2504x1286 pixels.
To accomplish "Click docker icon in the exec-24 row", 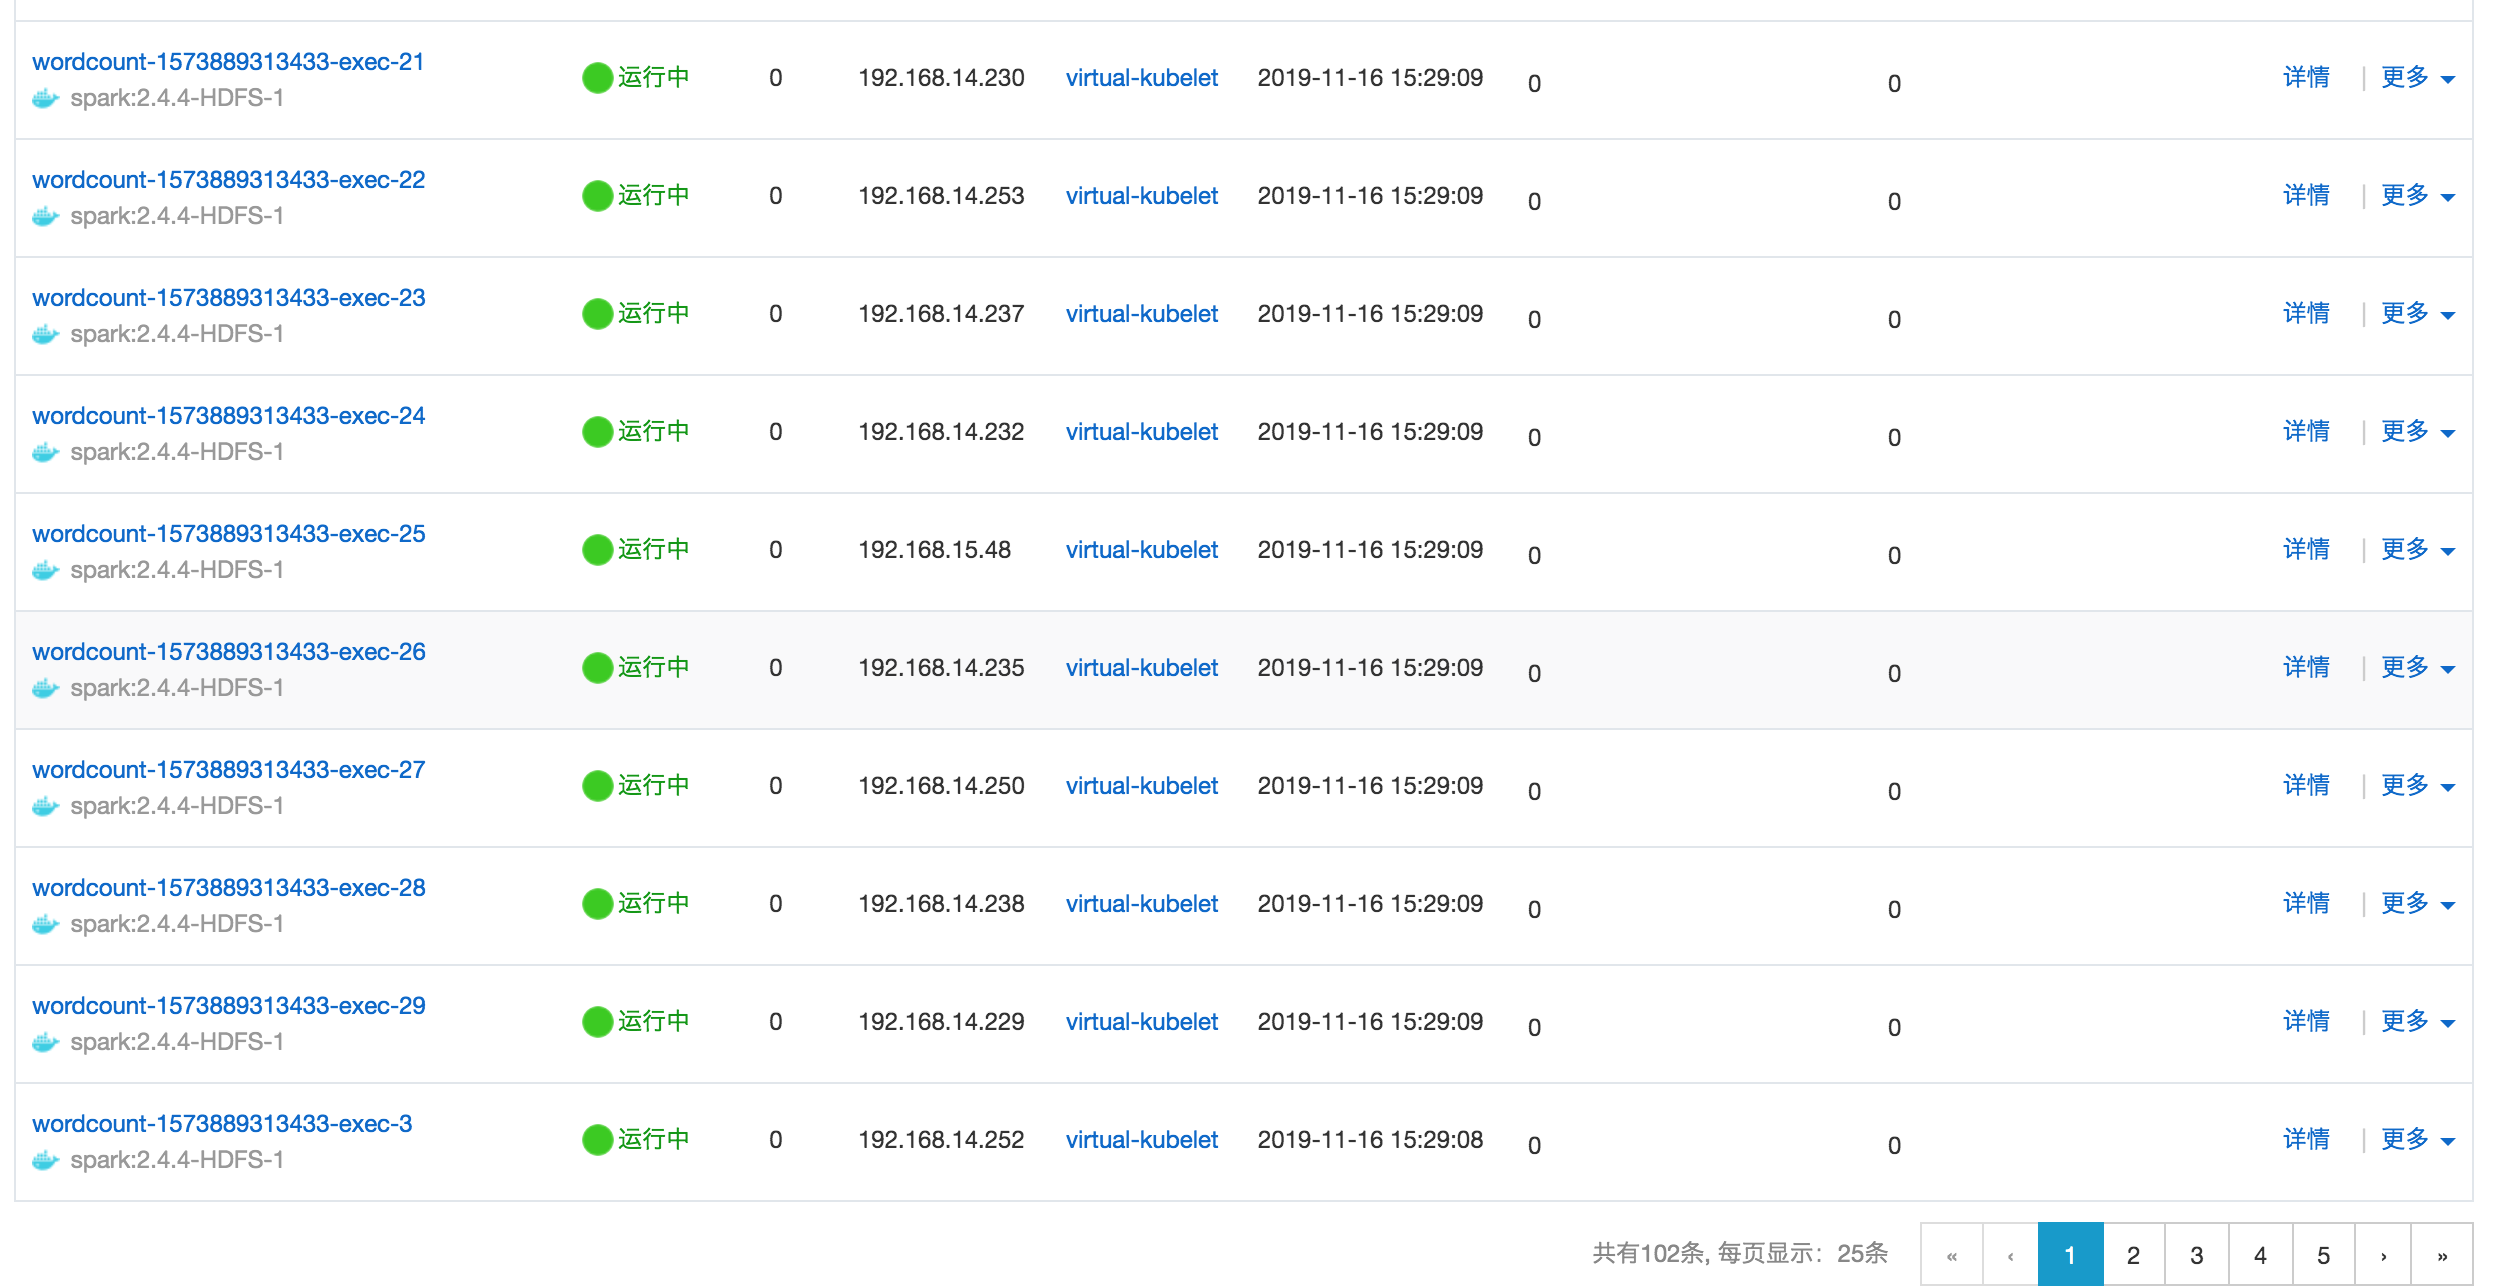I will point(46,452).
